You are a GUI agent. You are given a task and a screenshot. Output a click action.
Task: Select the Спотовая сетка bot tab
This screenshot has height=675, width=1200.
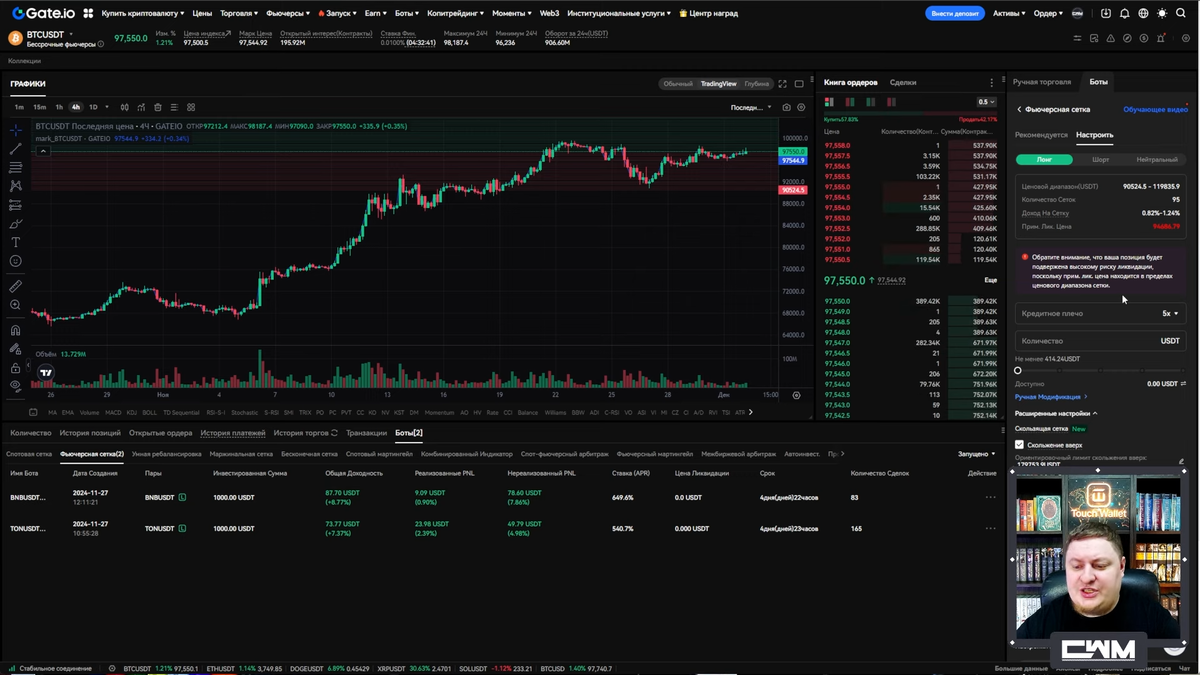29,454
